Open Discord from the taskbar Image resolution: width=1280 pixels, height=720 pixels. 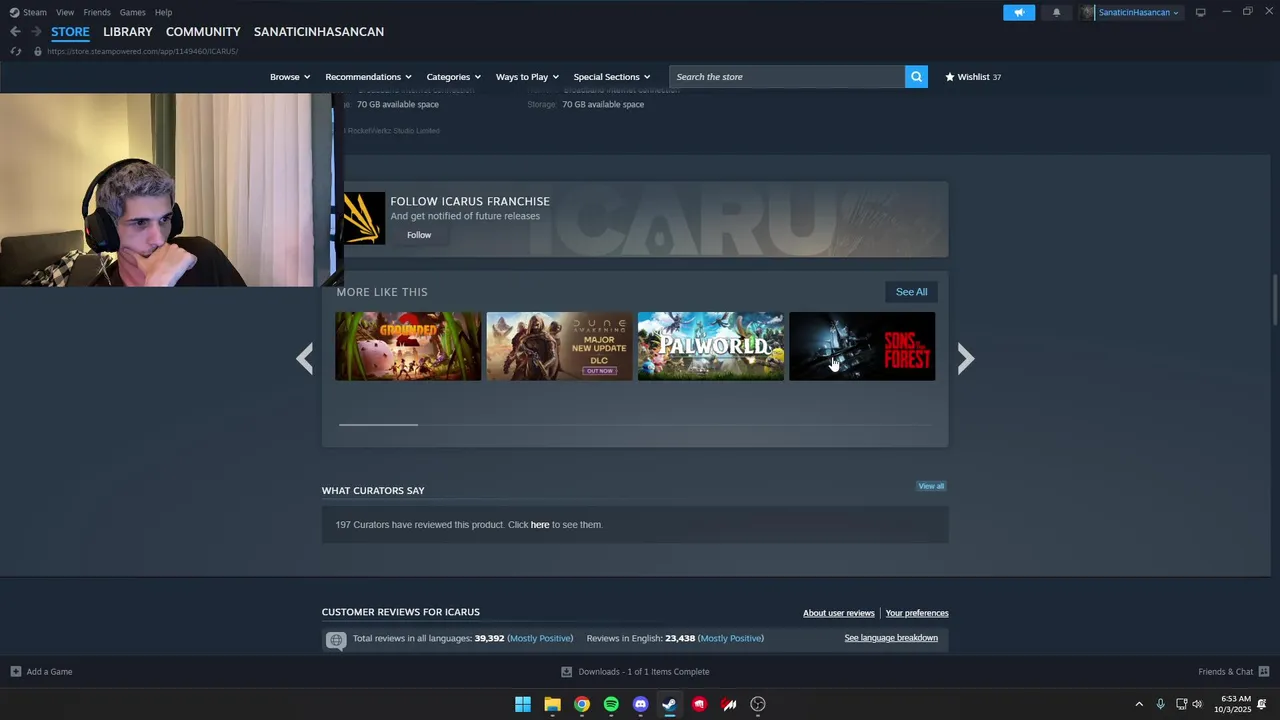[x=641, y=704]
